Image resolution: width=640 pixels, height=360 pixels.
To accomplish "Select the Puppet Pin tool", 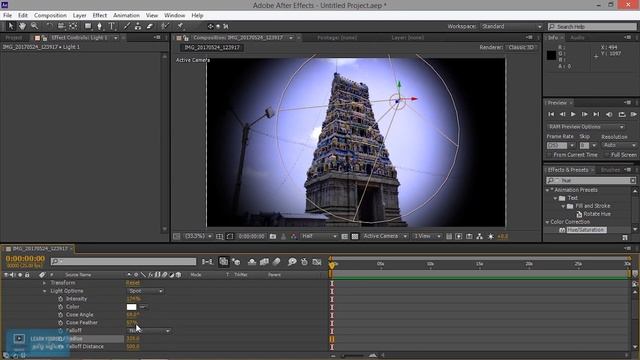I will (x=180, y=26).
